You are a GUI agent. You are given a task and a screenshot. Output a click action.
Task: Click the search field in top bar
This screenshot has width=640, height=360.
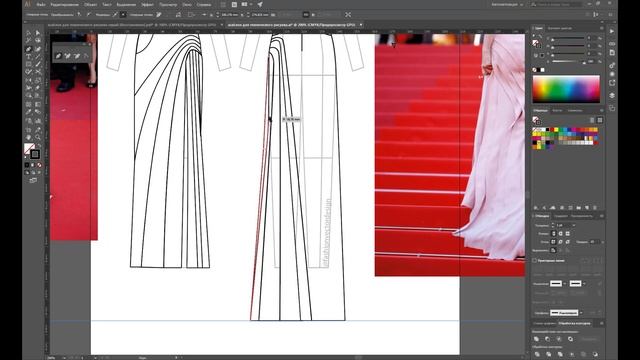(x=556, y=4)
